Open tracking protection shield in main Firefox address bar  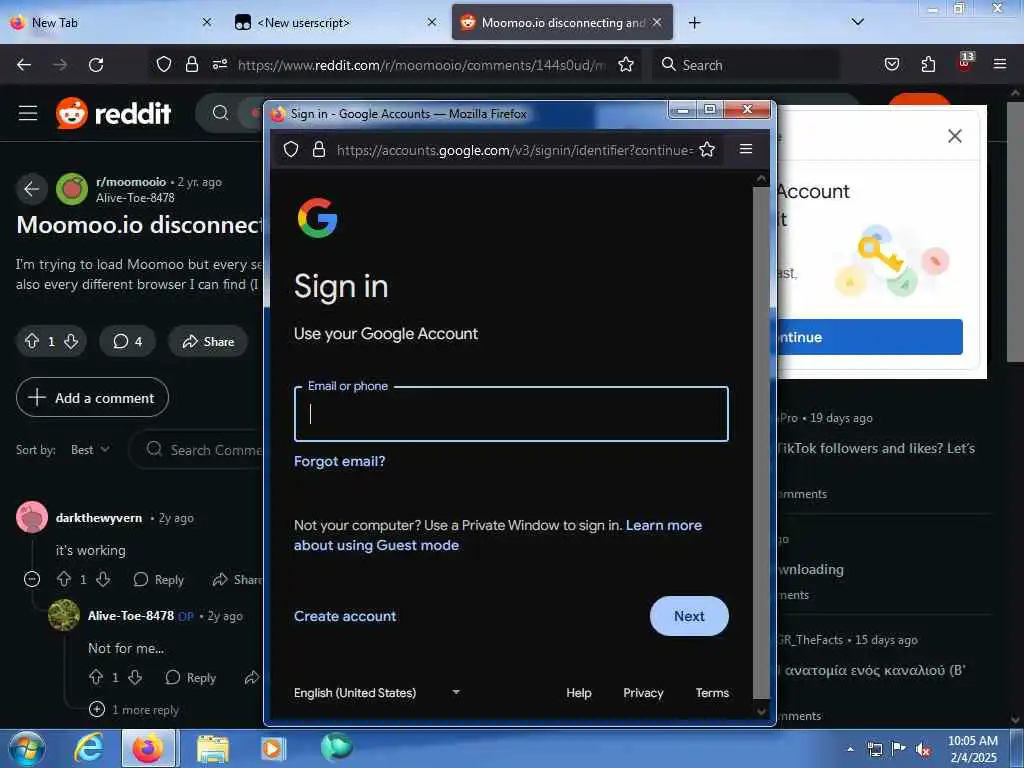coord(164,64)
